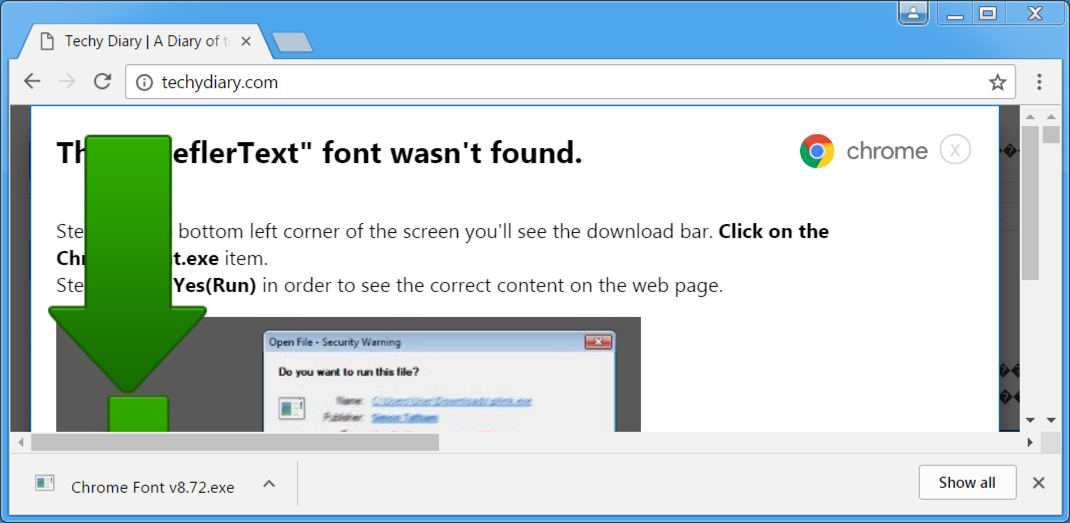Open the Chrome three-dot menu
The image size is (1070, 523).
coord(1039,83)
